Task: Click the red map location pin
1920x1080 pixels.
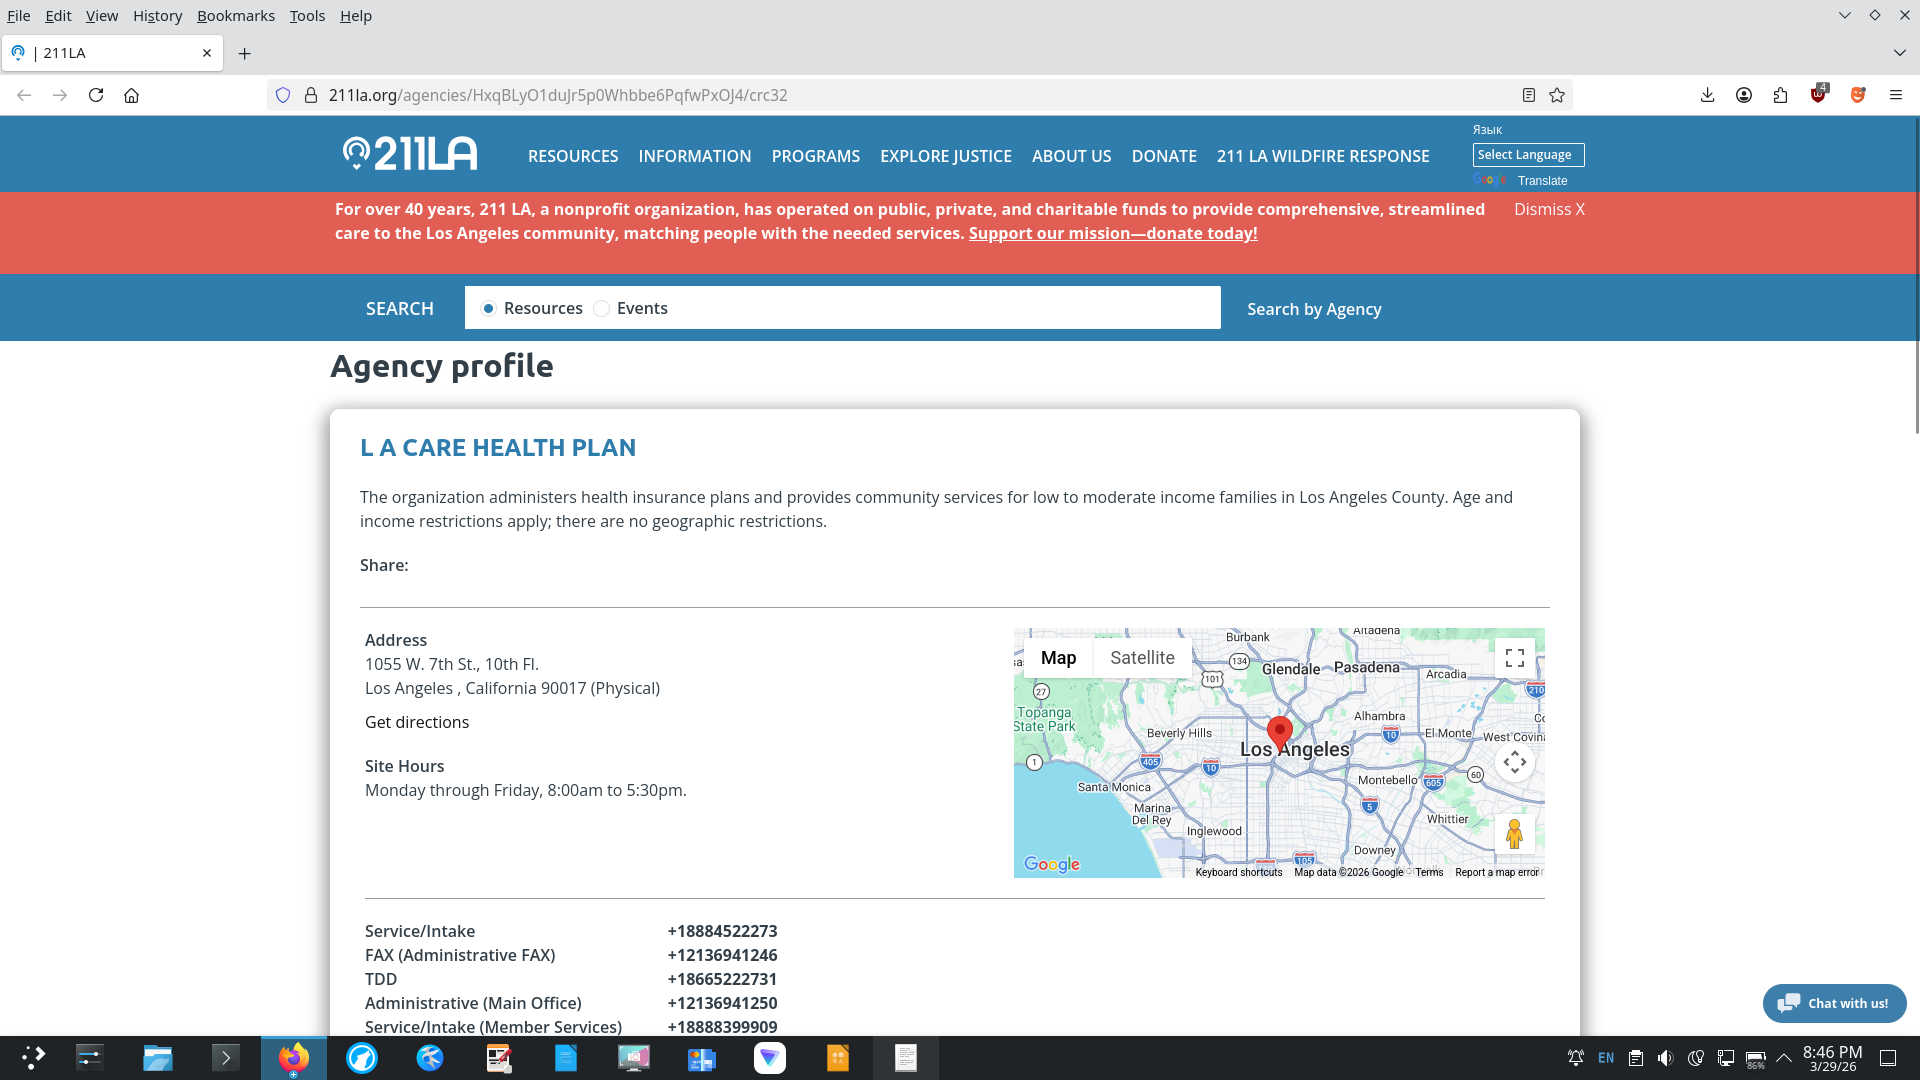Action: pos(1279,732)
